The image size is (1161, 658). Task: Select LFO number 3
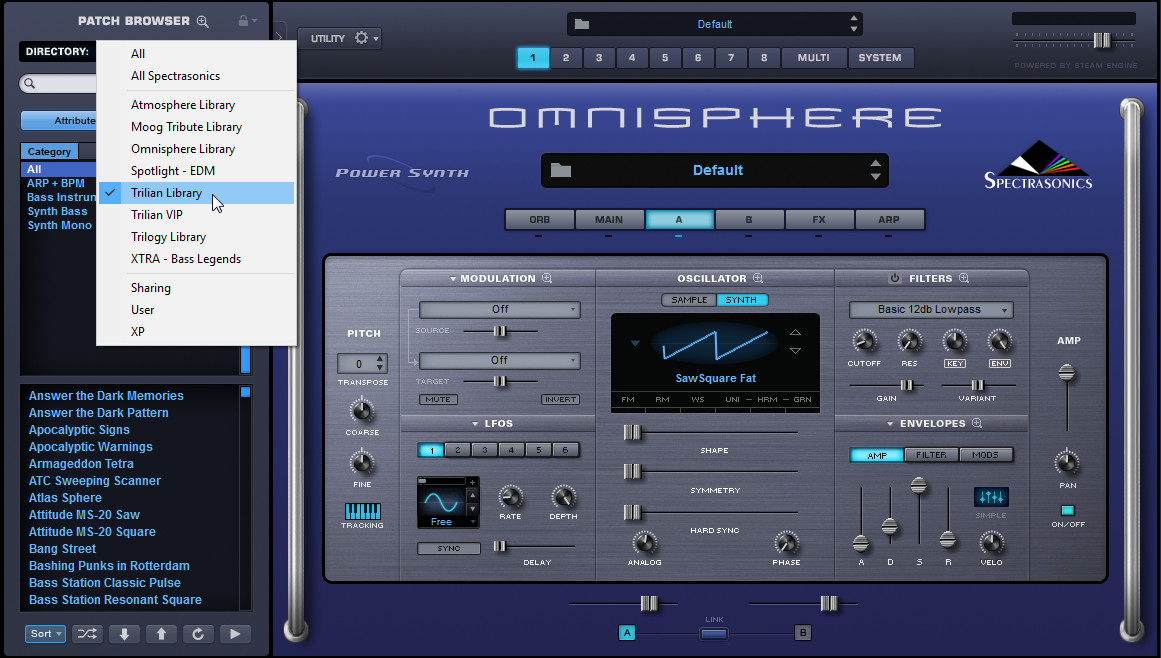pyautogui.click(x=485, y=450)
